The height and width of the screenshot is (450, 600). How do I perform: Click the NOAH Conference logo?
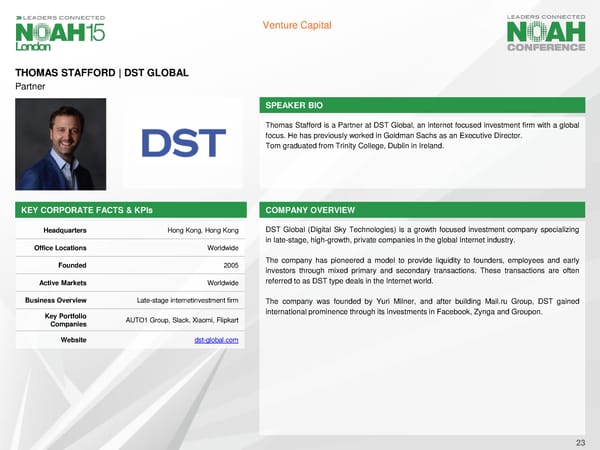(x=545, y=36)
